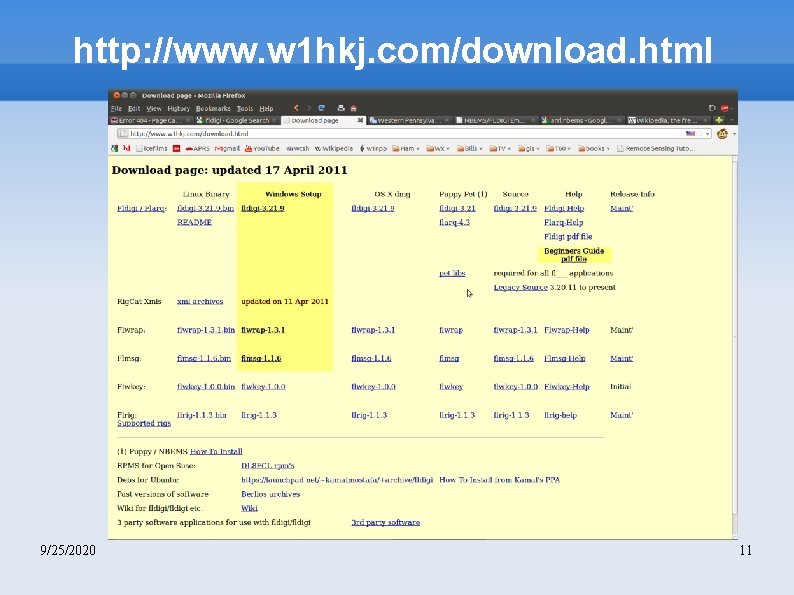794x595 pixels.
Task: Expand the books bookmarks folder
Action: [593, 148]
